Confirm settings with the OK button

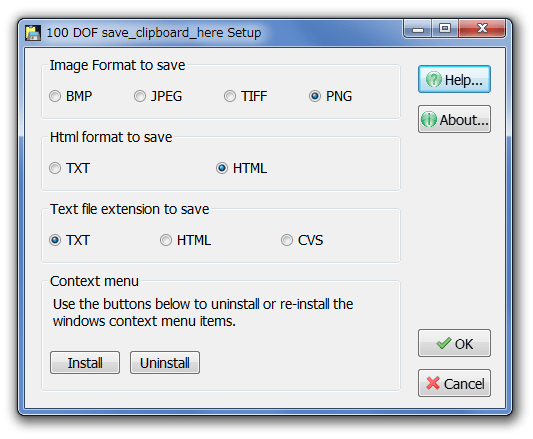(454, 343)
